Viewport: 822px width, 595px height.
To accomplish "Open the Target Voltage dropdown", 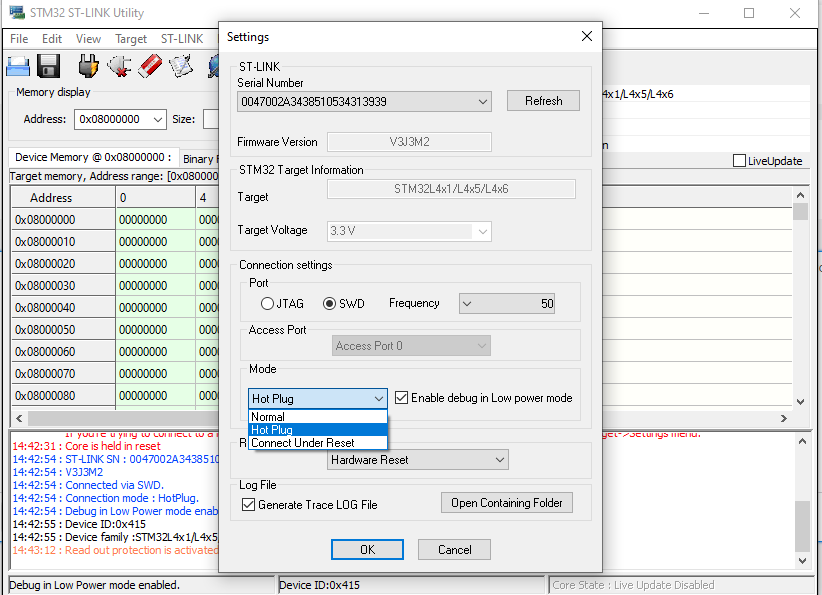I will [483, 231].
